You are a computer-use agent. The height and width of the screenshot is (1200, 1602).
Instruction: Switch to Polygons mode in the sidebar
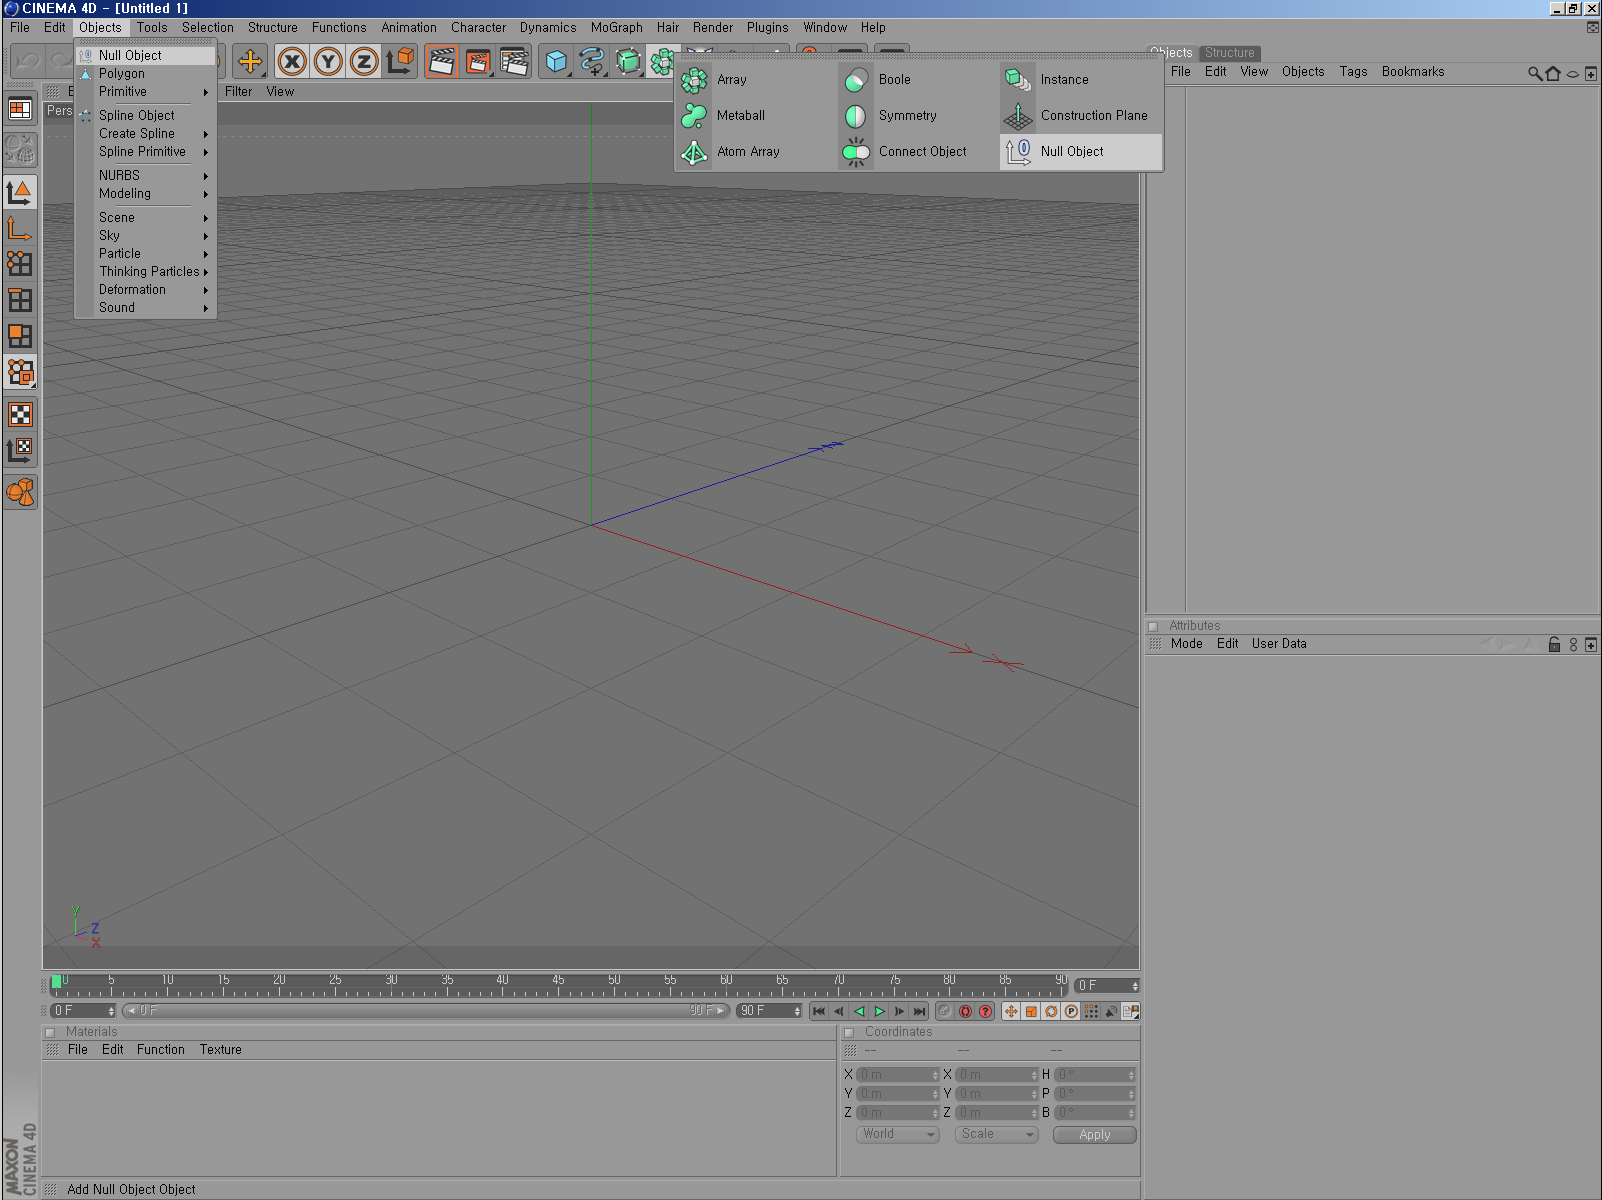[20, 336]
